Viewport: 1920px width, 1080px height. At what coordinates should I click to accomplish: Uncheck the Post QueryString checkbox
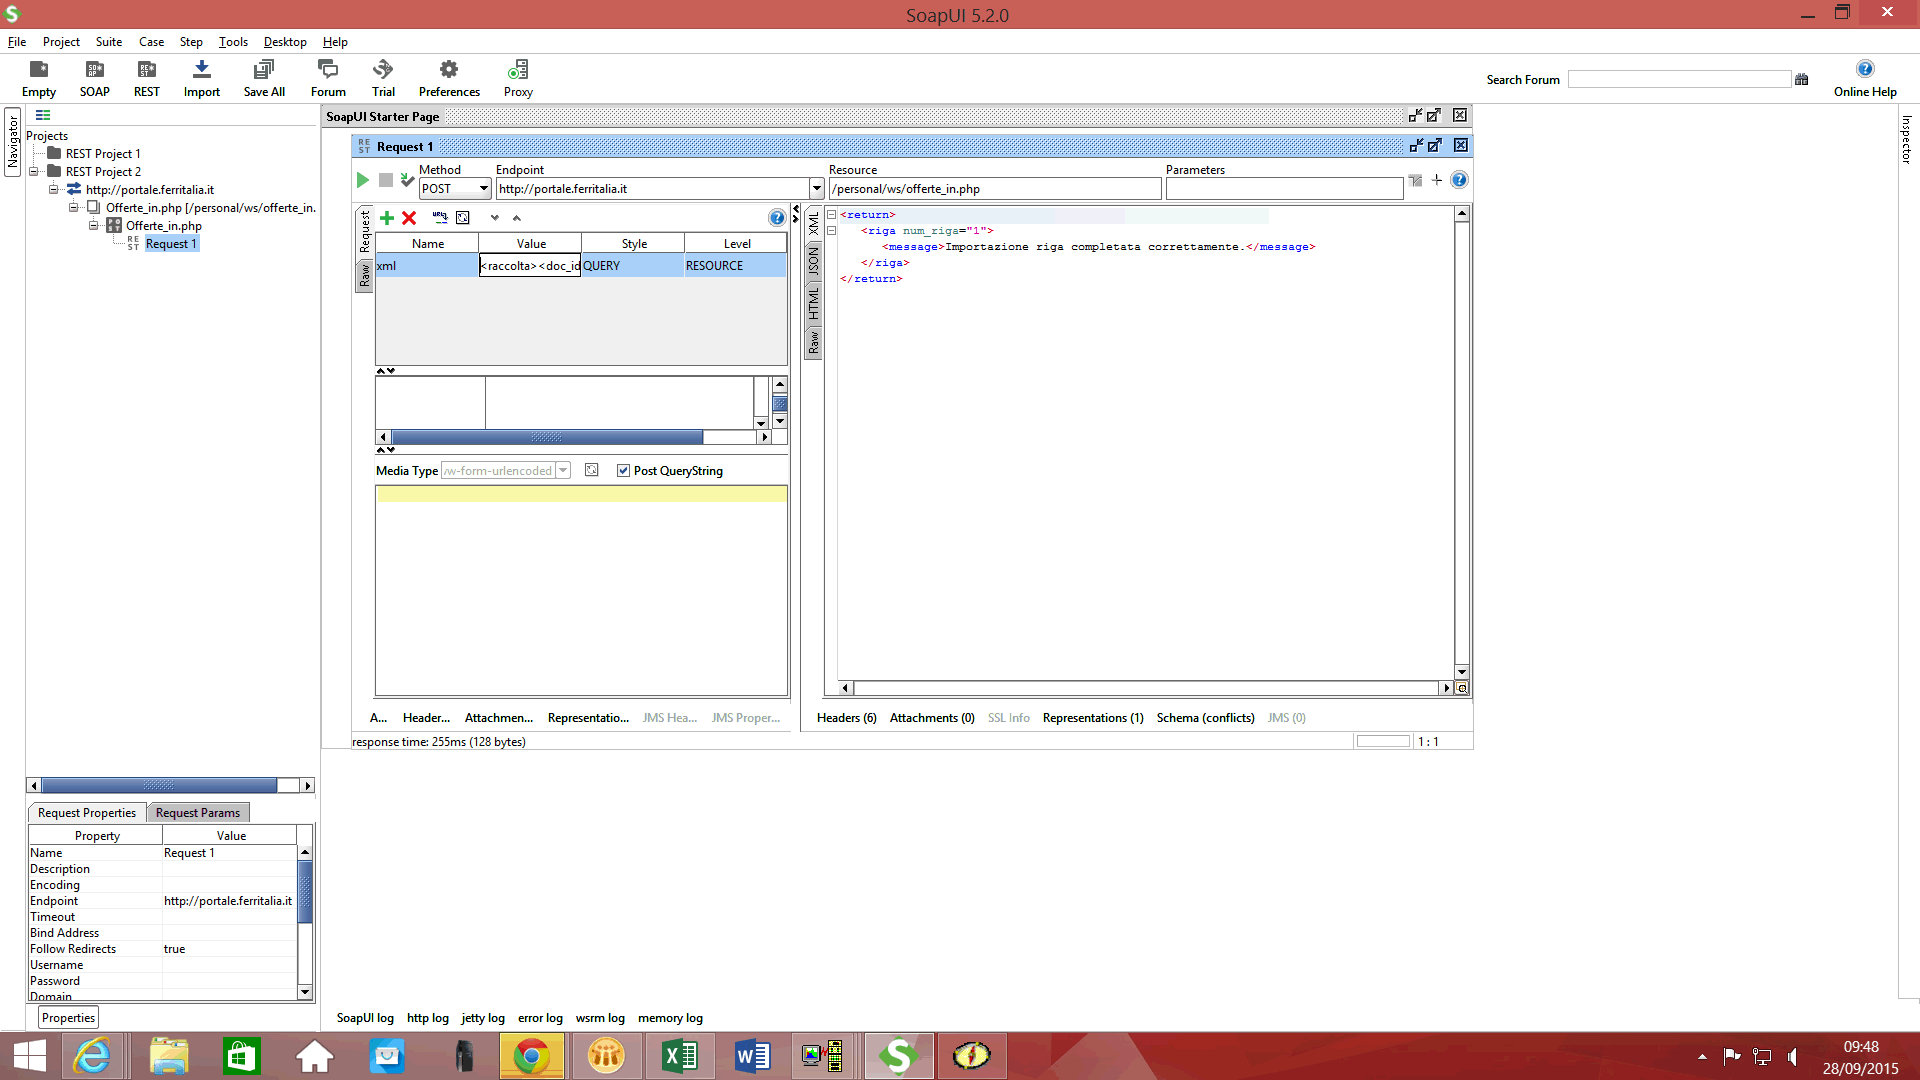point(623,471)
